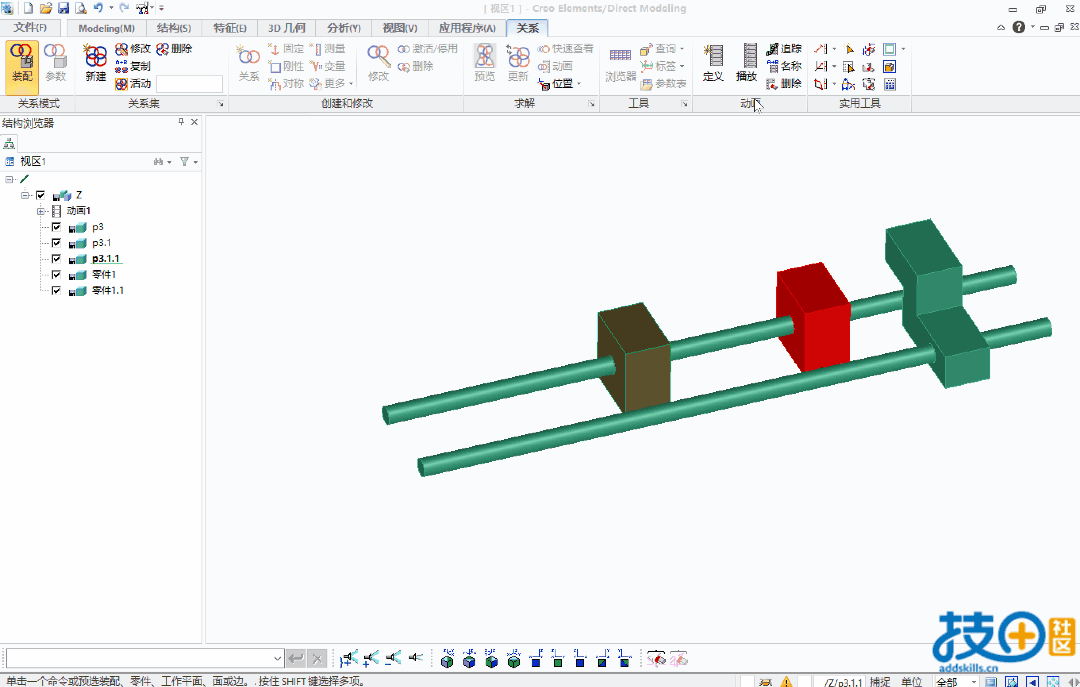The width and height of the screenshot is (1080, 687).
Task: Click the orange cube utility tool icon
Action: [x=889, y=67]
